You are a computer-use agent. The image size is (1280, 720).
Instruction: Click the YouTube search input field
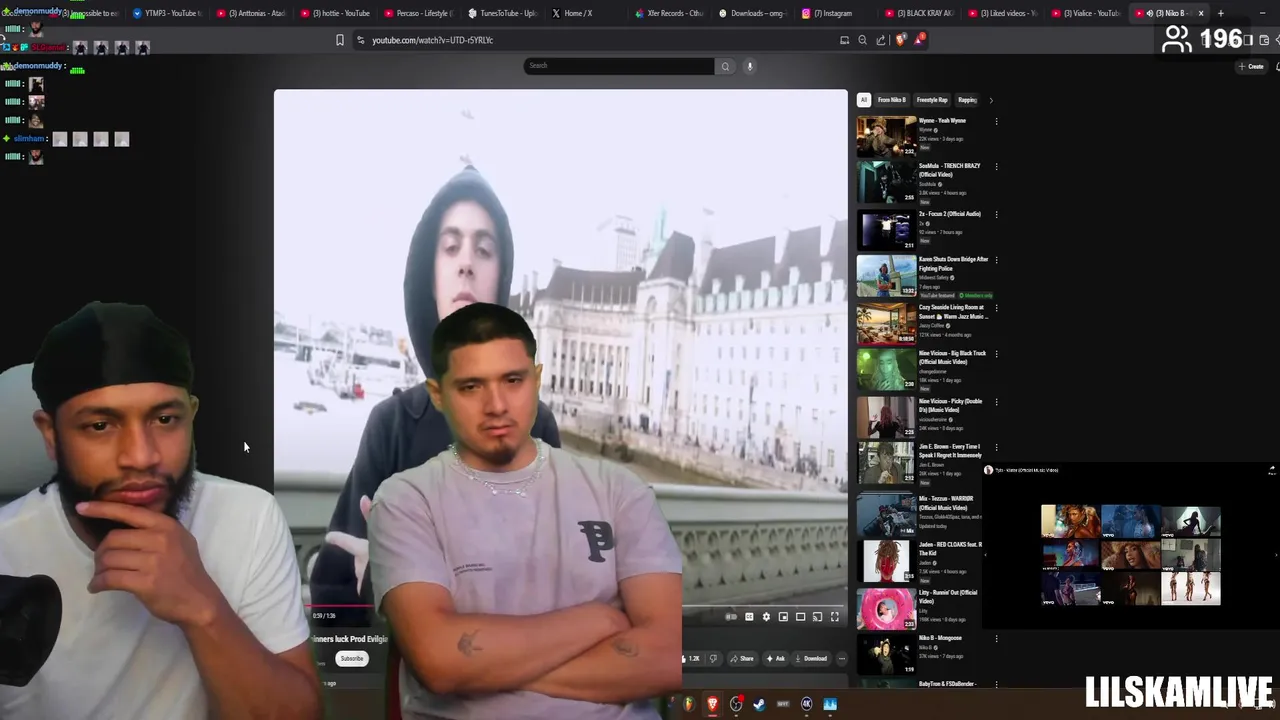(620, 66)
